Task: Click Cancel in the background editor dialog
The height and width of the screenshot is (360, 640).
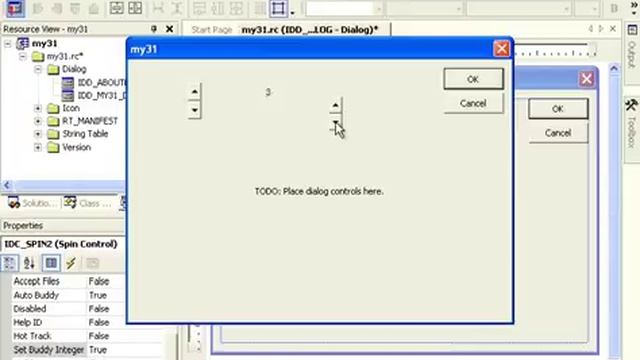Action: pos(558,133)
